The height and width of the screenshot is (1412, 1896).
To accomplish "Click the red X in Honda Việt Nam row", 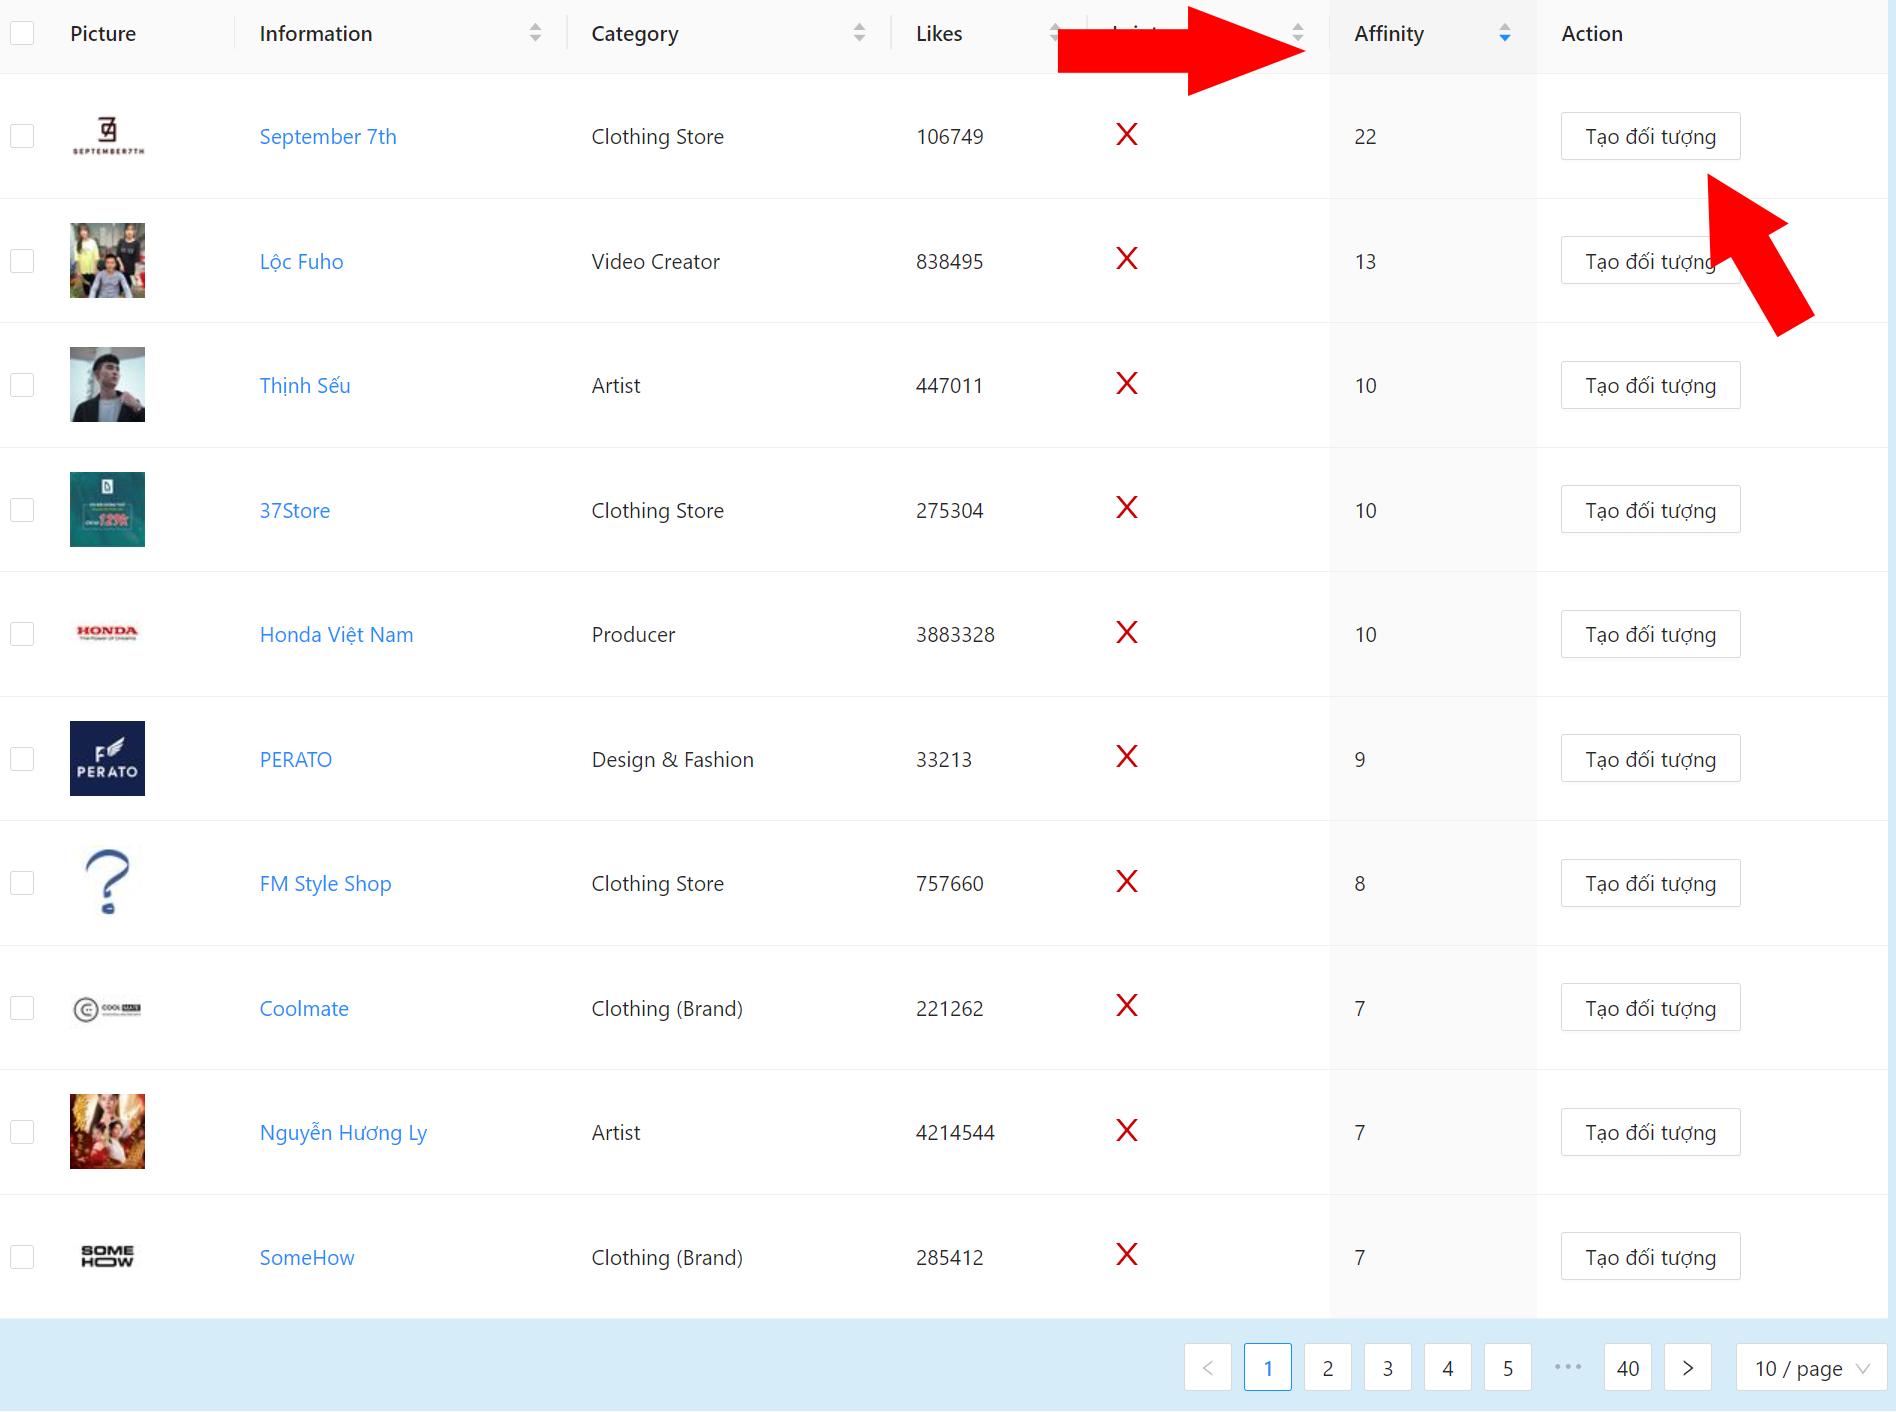I will (x=1127, y=632).
